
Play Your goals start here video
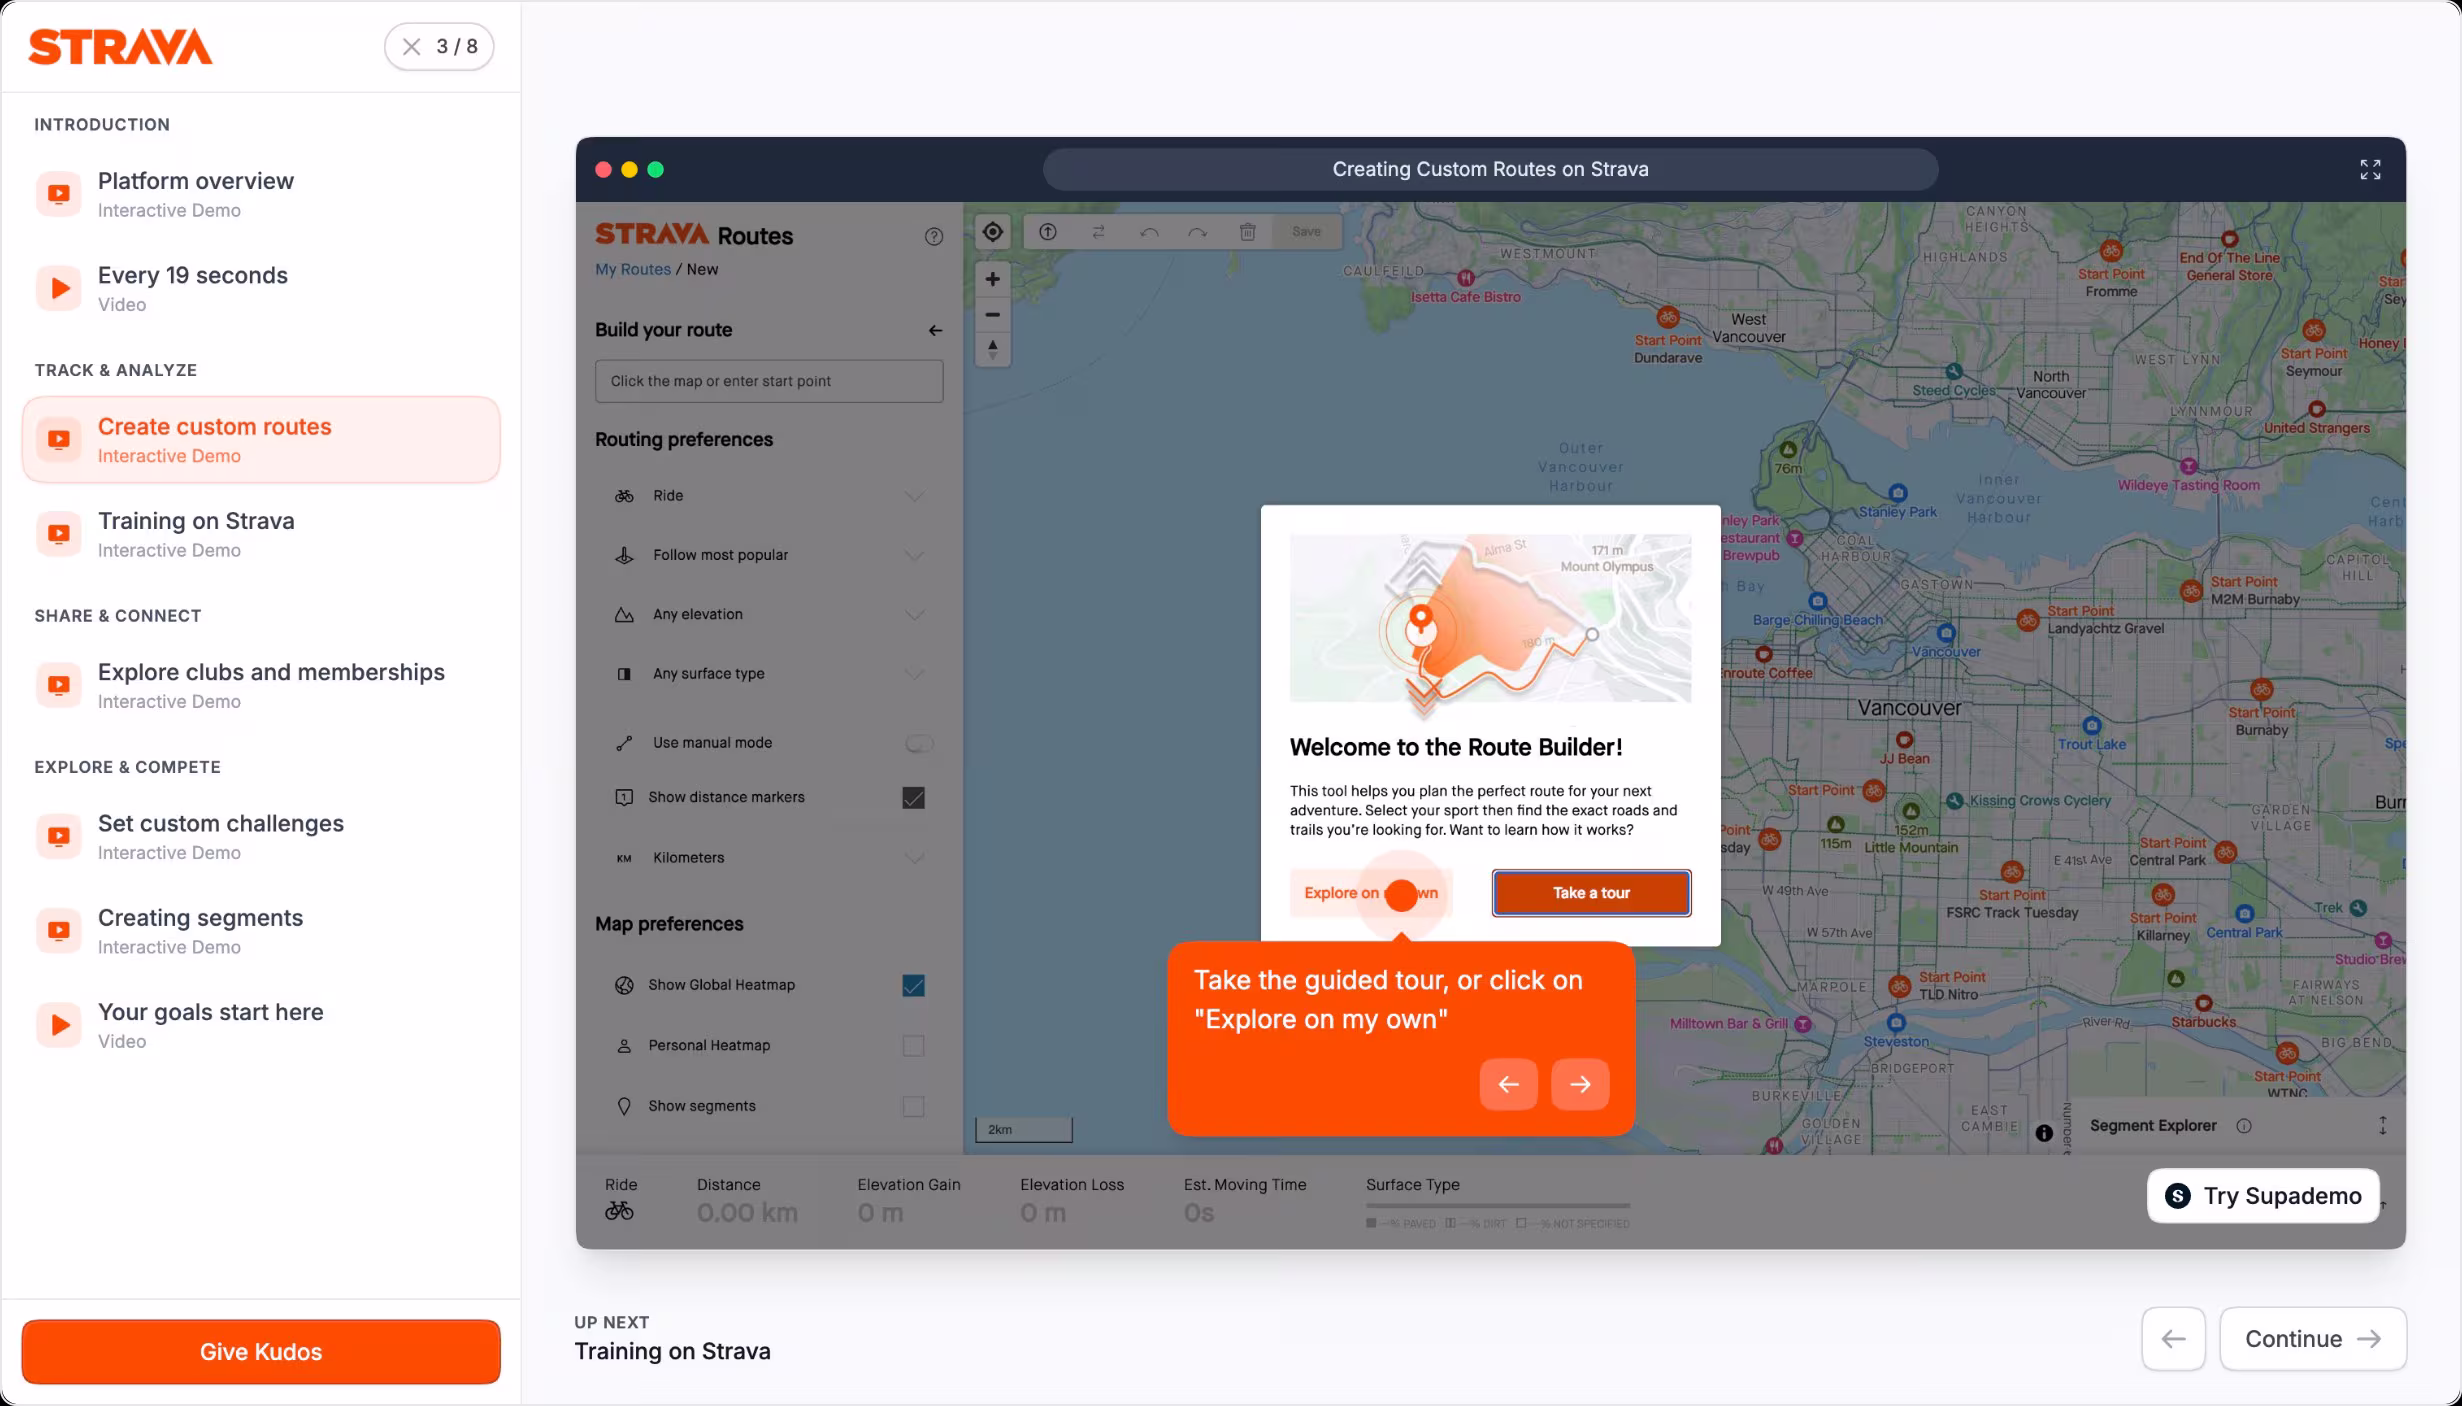(x=261, y=1025)
